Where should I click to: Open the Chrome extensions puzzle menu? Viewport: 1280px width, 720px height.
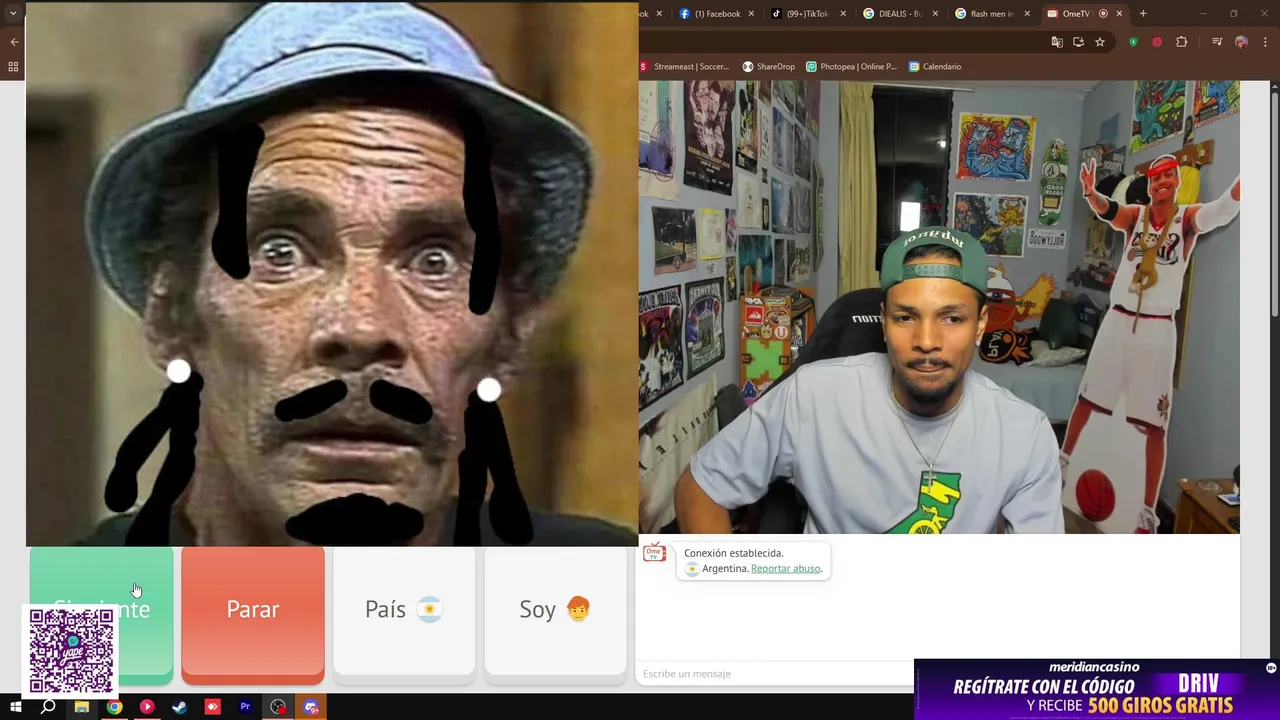pyautogui.click(x=1182, y=42)
